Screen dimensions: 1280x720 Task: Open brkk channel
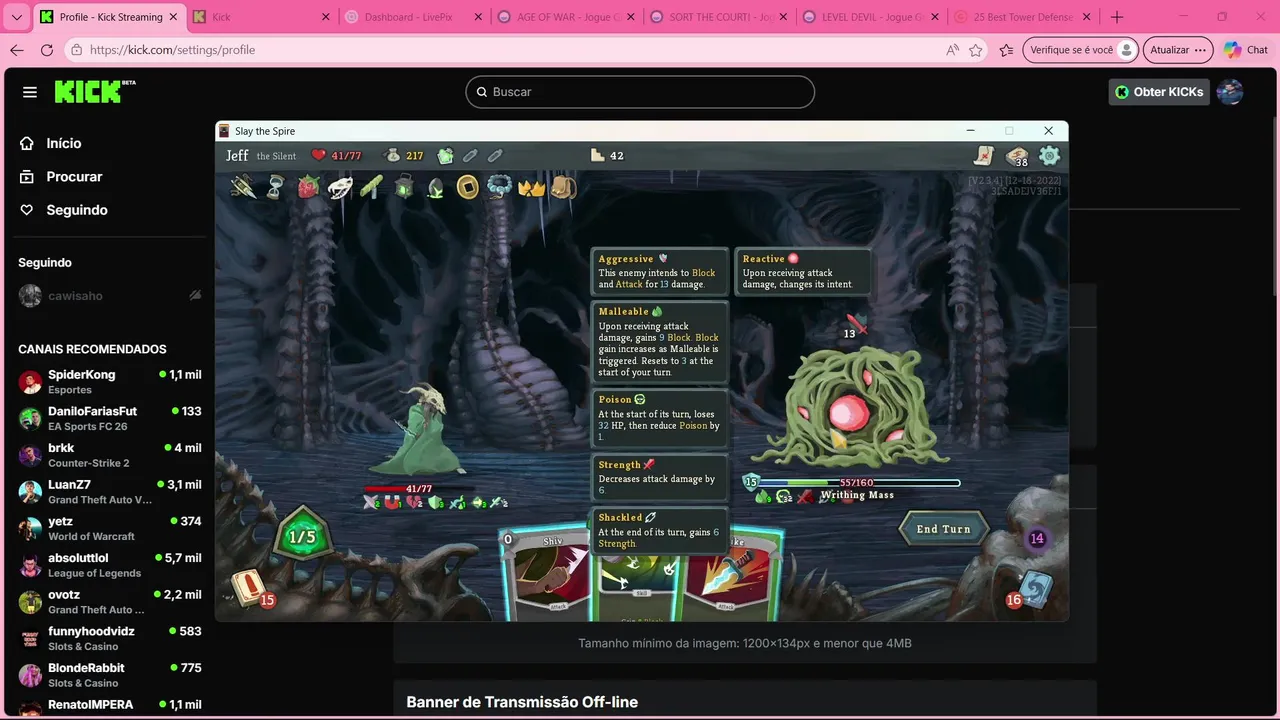click(110, 455)
